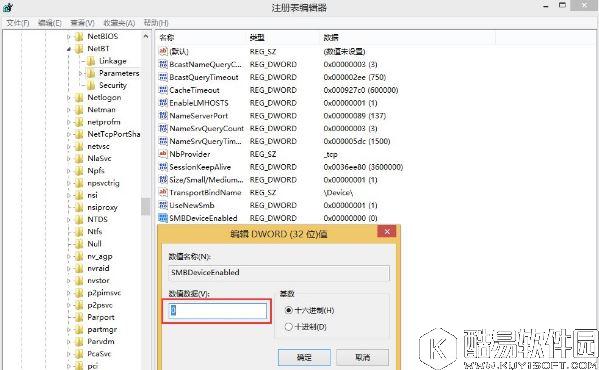Image resolution: width=599 pixels, height=370 pixels.
Task: Expand the netprofm tree node arrow
Action: point(69,122)
